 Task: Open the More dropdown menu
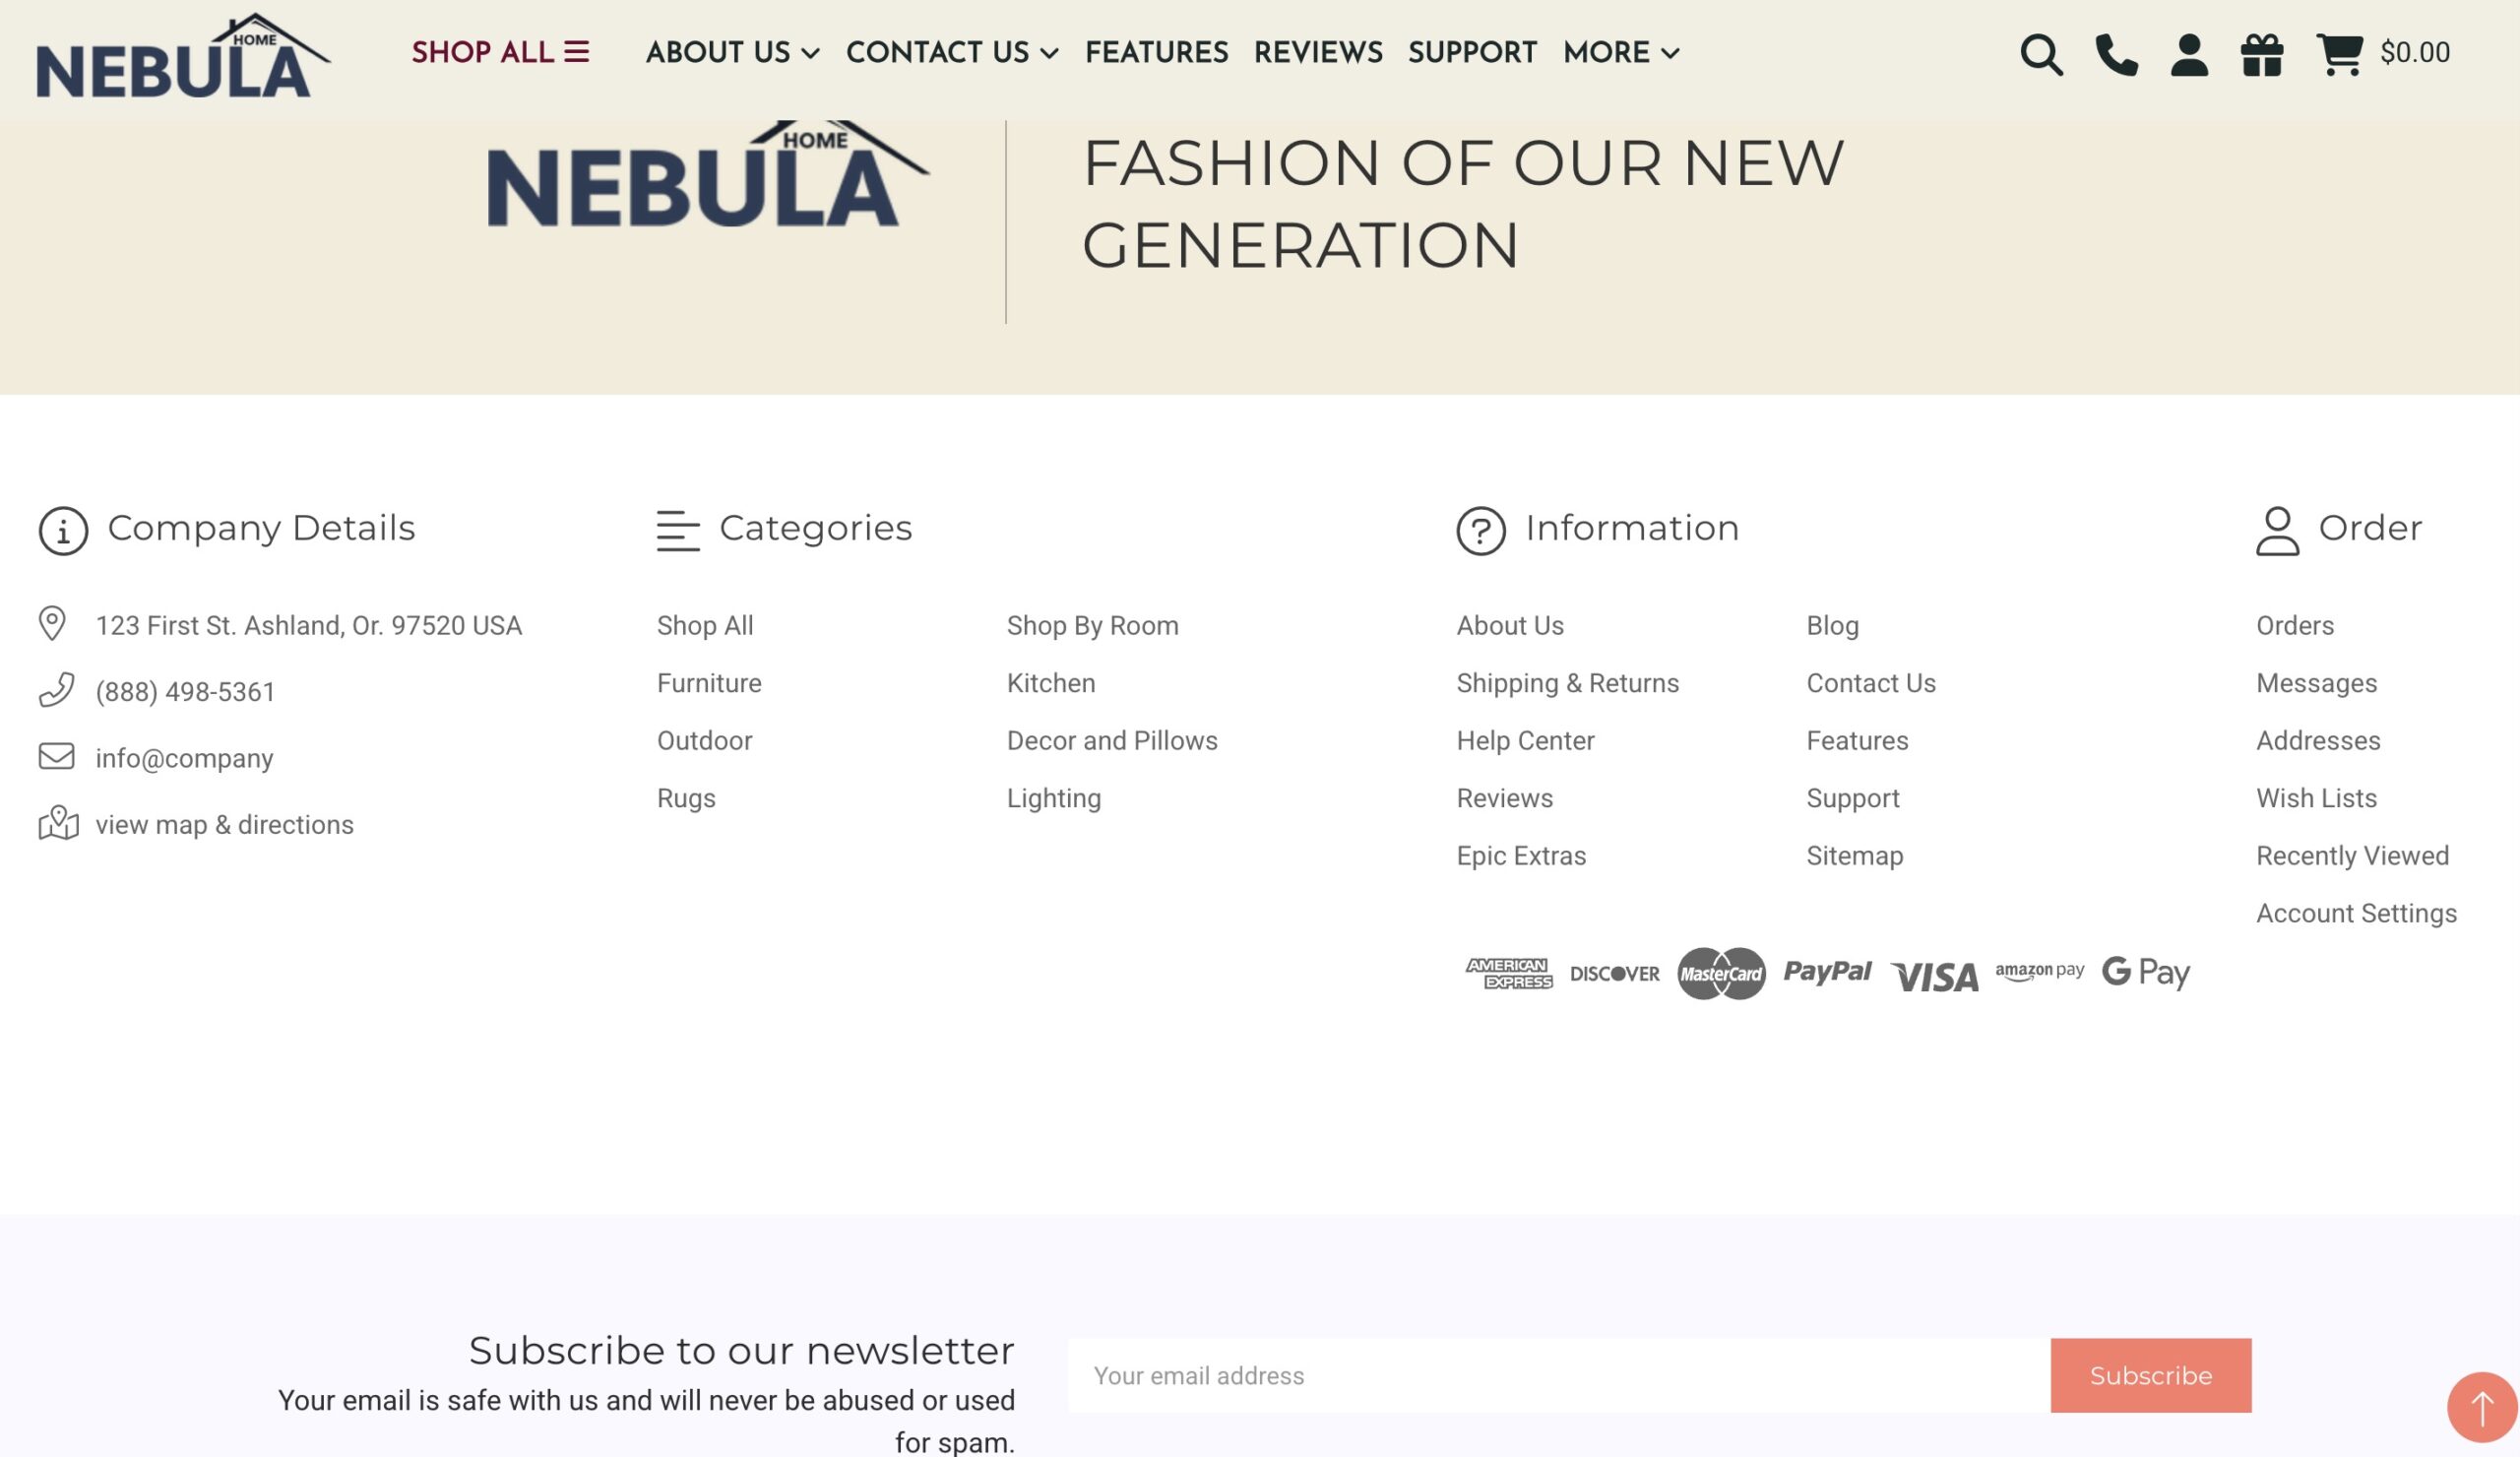tap(1620, 53)
